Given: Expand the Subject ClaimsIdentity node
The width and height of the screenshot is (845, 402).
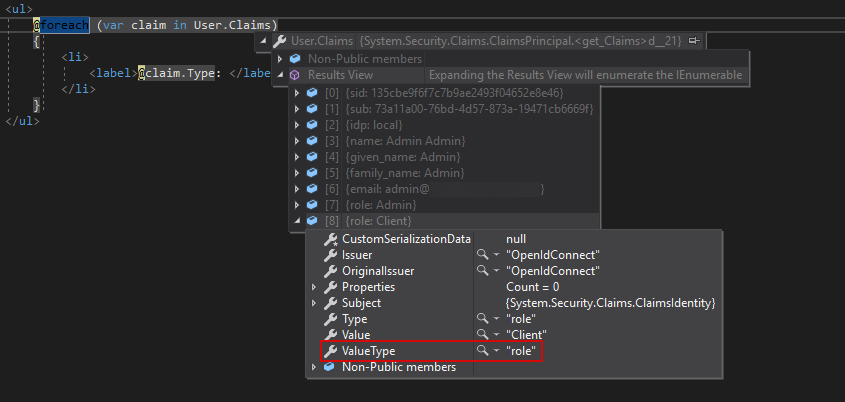Looking at the screenshot, I should pos(314,303).
